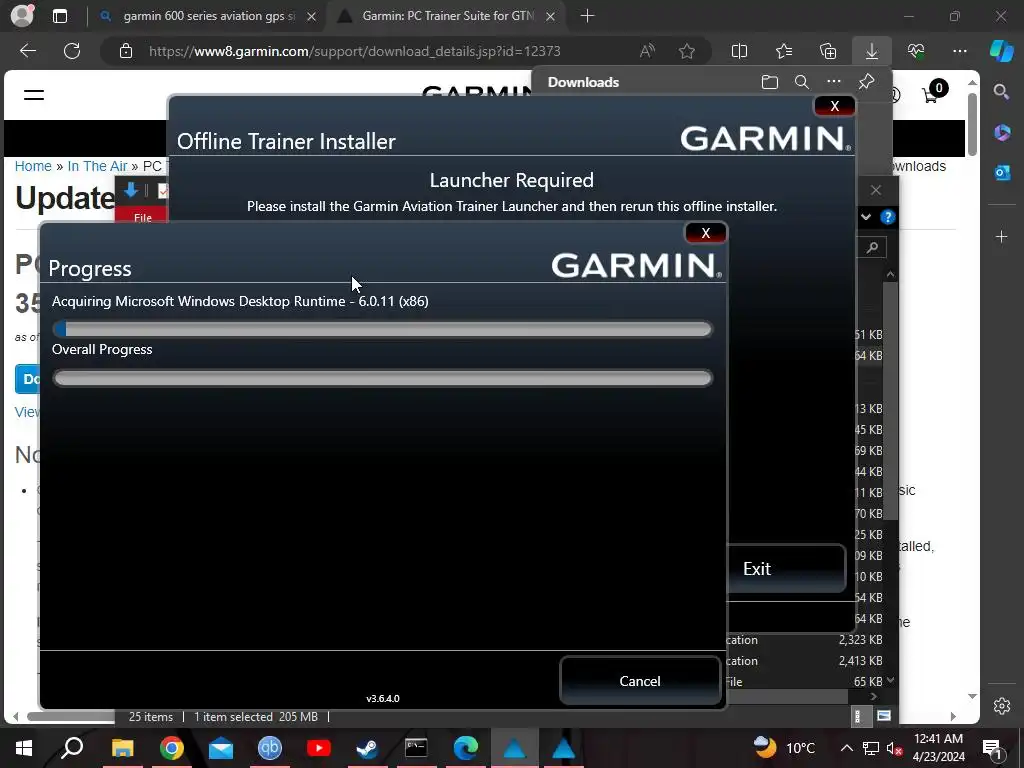Image resolution: width=1024 pixels, height=768 pixels.
Task: Expand the File Explorer ribbon chevron
Action: (866, 217)
